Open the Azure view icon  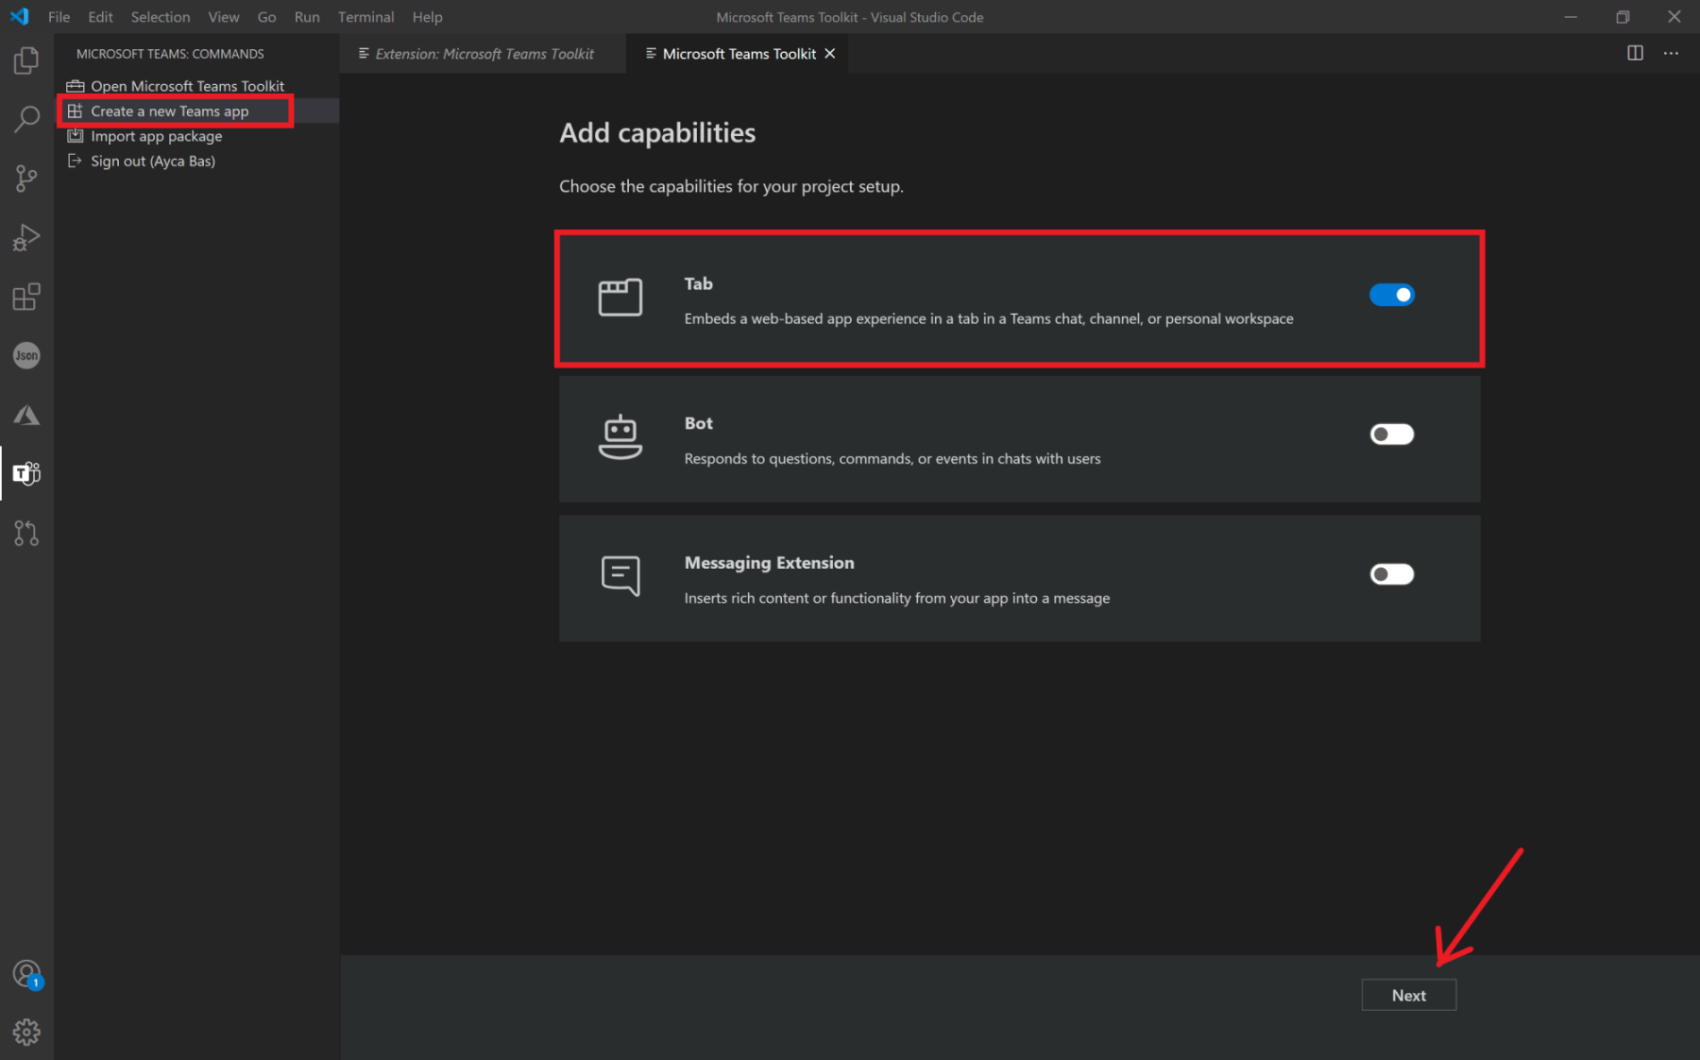[27, 414]
